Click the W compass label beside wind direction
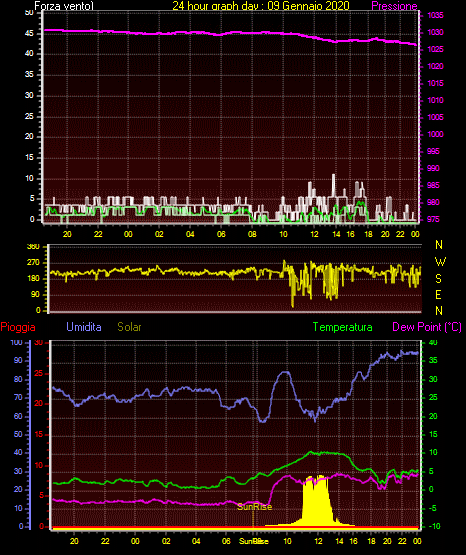This screenshot has height=555, width=466. click(x=440, y=262)
